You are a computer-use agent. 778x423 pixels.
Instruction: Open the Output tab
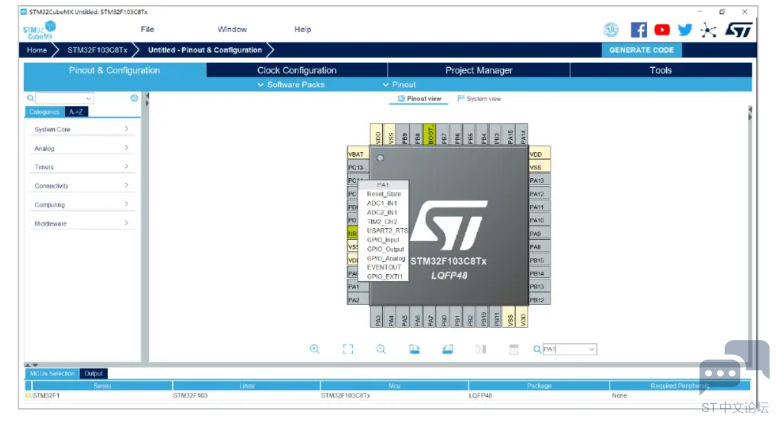click(x=93, y=373)
